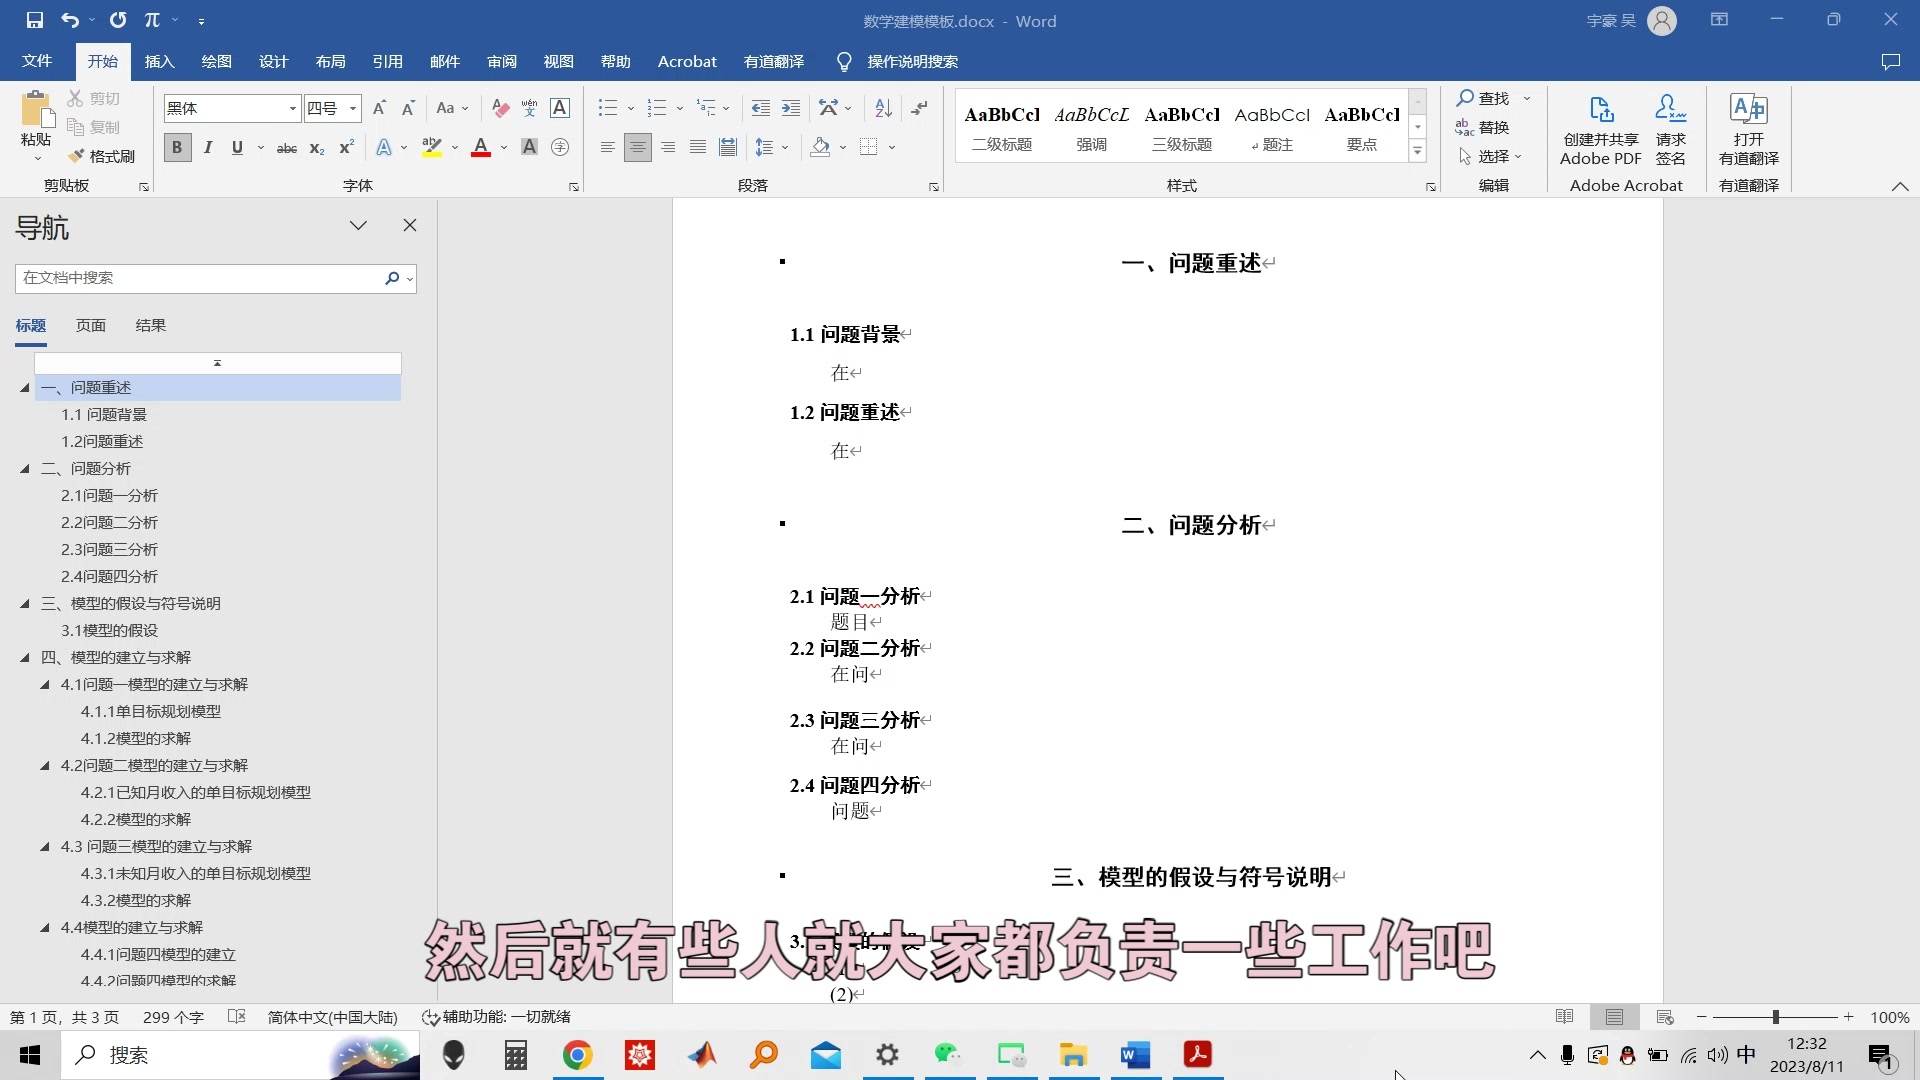Click the Format Painter brush icon
Screen dimensions: 1920x1080
click(x=77, y=156)
